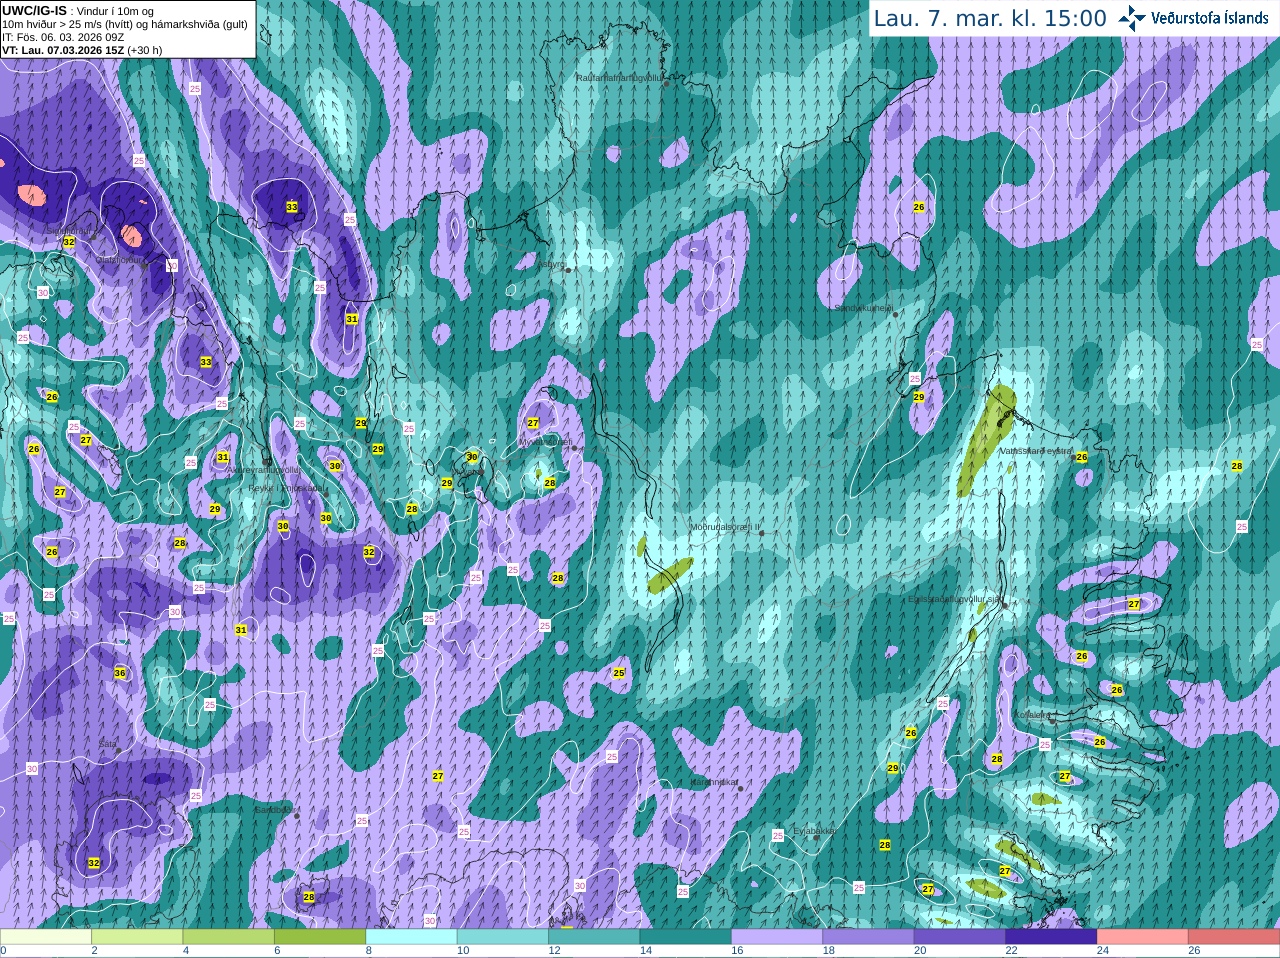Click the Vatnsskarð eystra station label
Screen dimensions: 1280x958
(1036, 451)
